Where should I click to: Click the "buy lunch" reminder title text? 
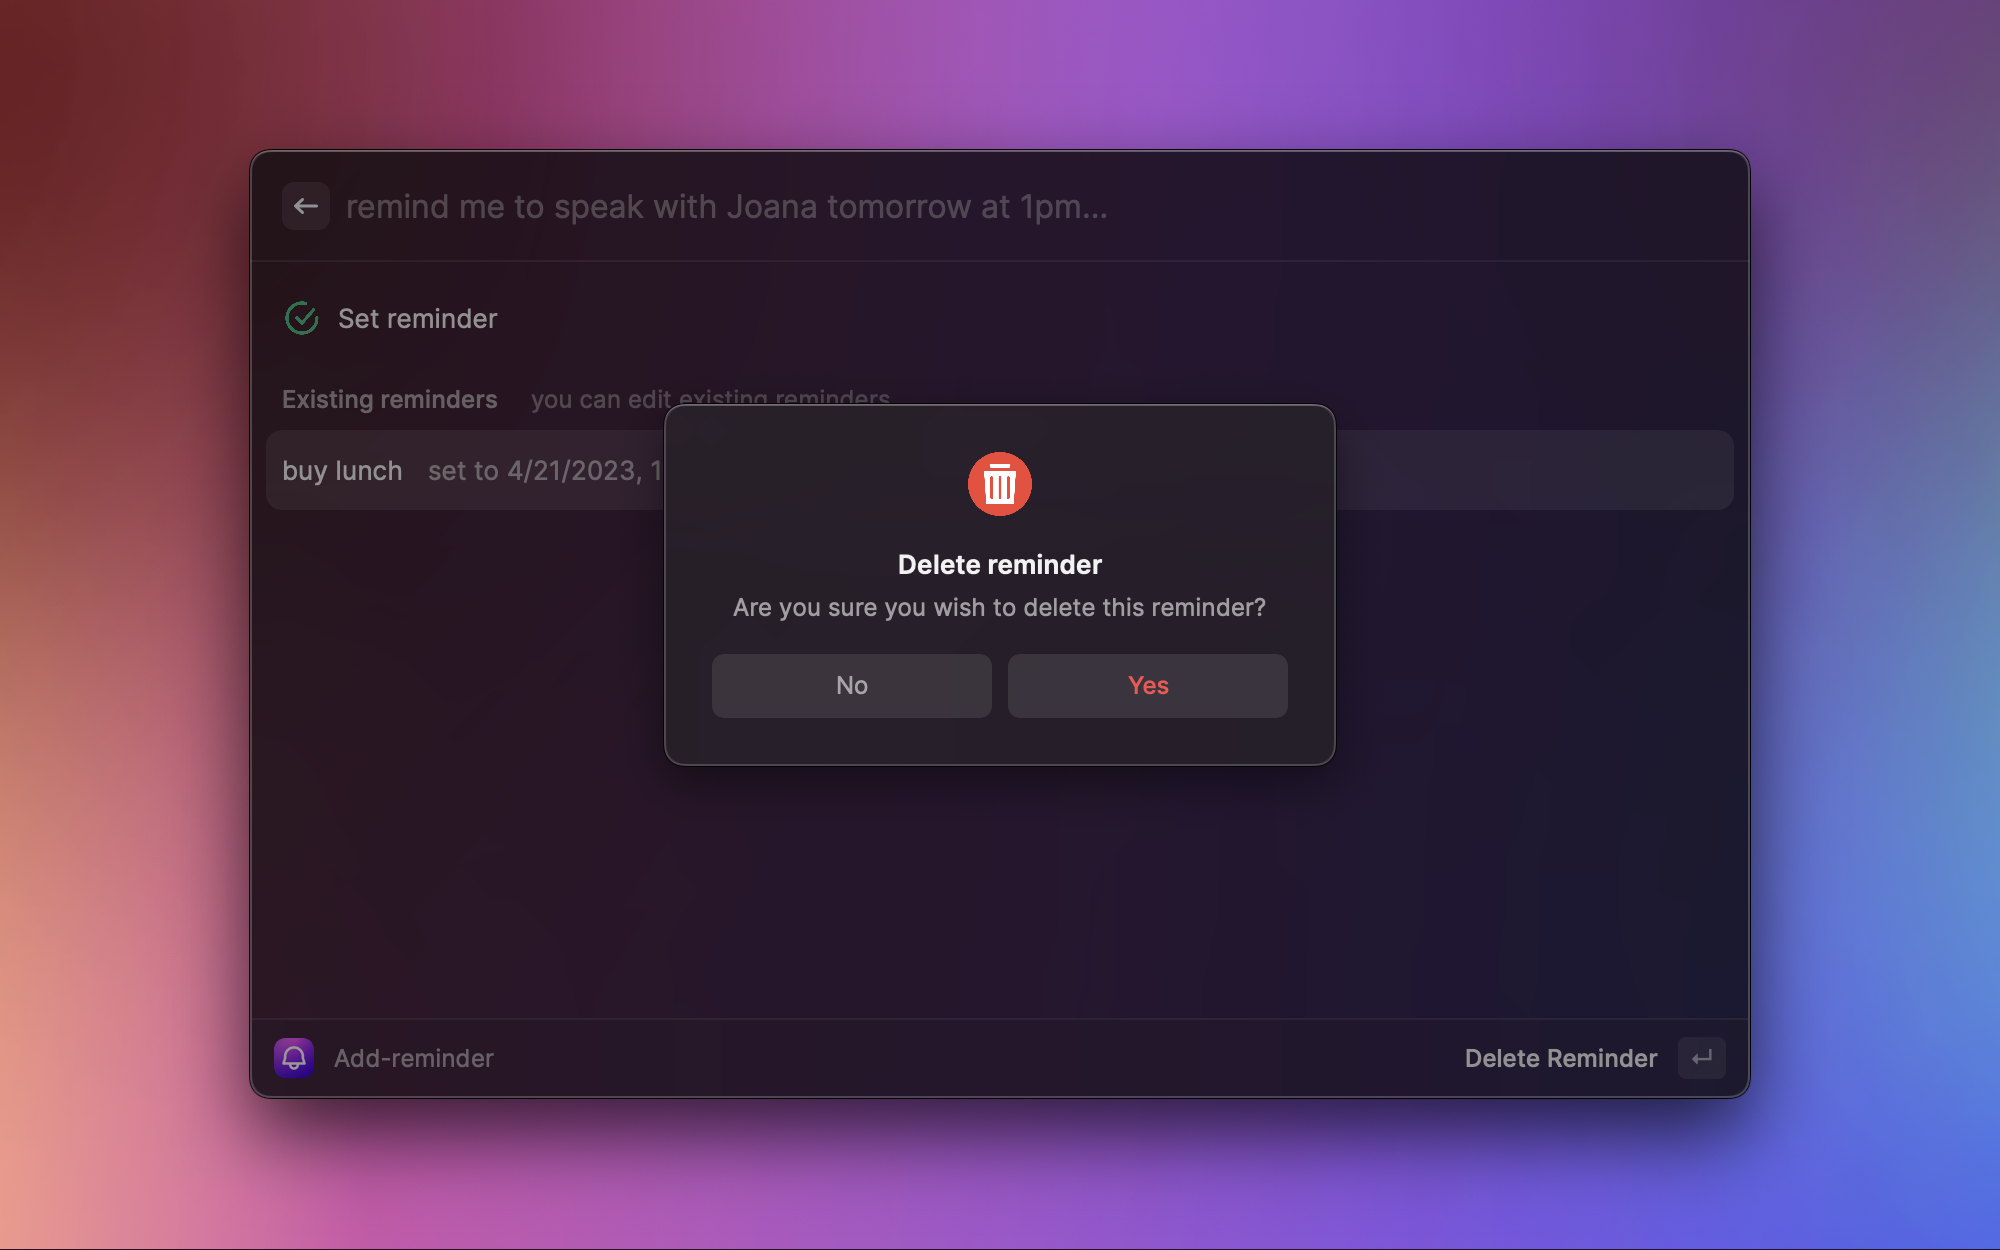[342, 470]
